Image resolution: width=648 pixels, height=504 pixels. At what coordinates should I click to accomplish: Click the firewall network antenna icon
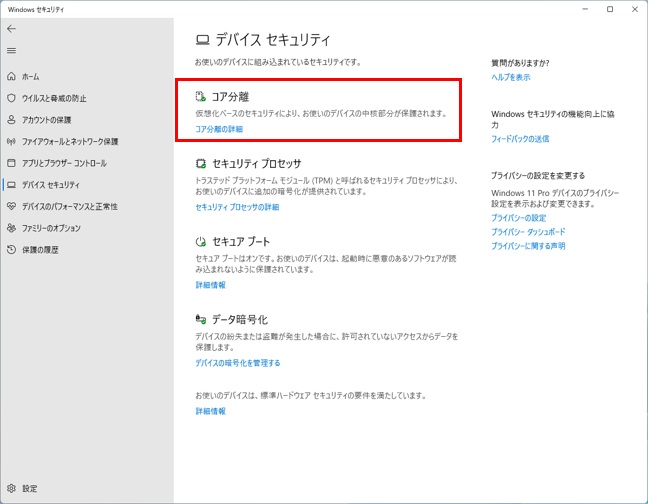click(12, 141)
